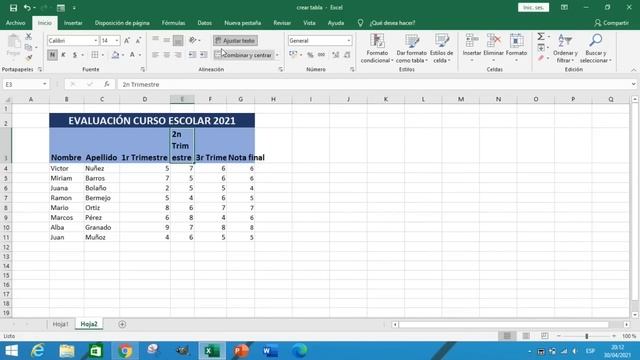Screen dimensions: 640x360
Task: Decrease font size with smaller A icon
Action: point(138,40)
